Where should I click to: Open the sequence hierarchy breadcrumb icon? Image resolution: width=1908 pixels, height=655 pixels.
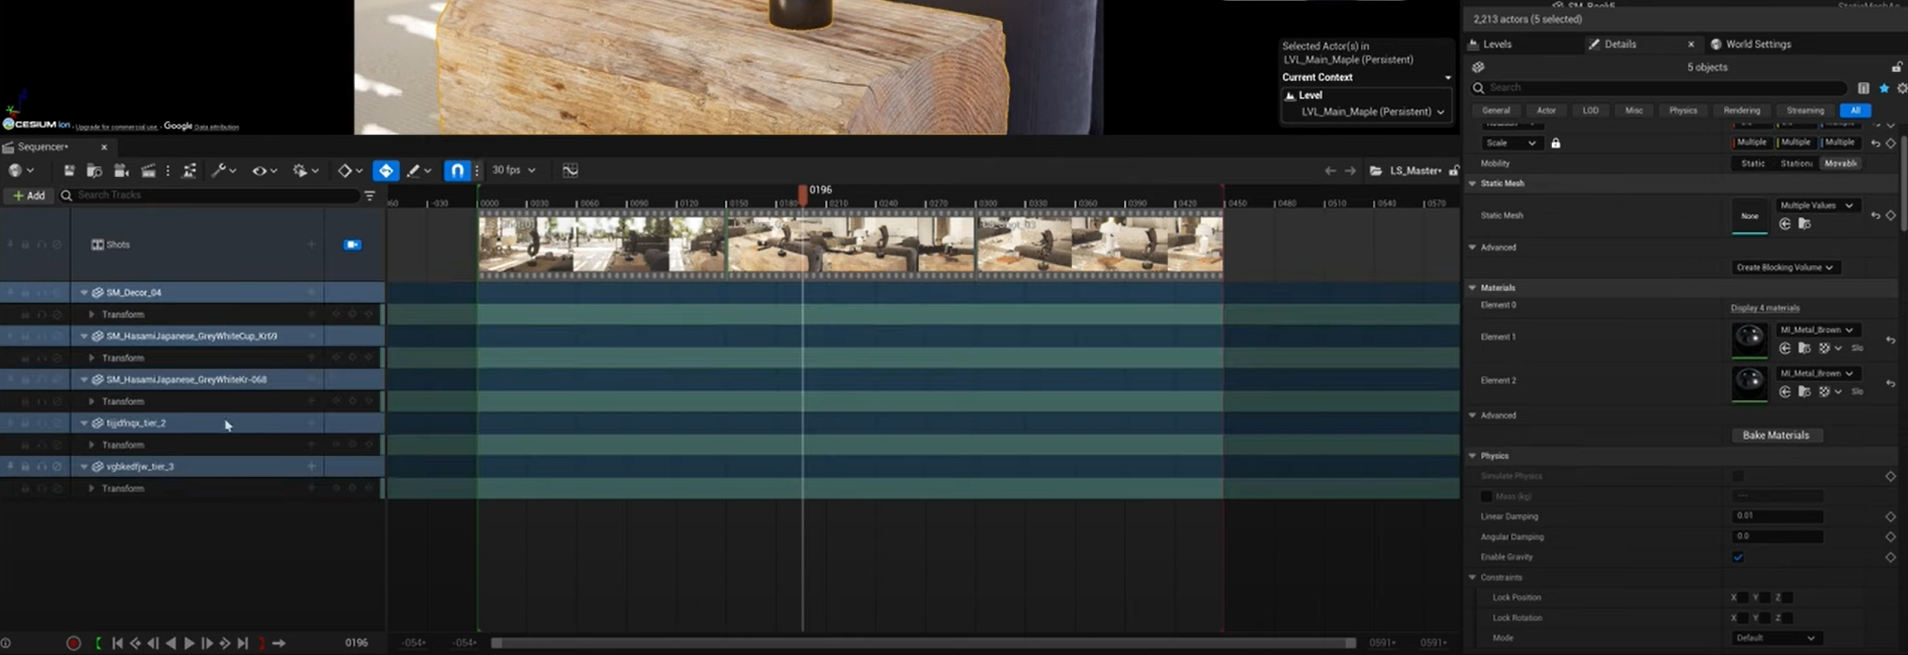189,171
